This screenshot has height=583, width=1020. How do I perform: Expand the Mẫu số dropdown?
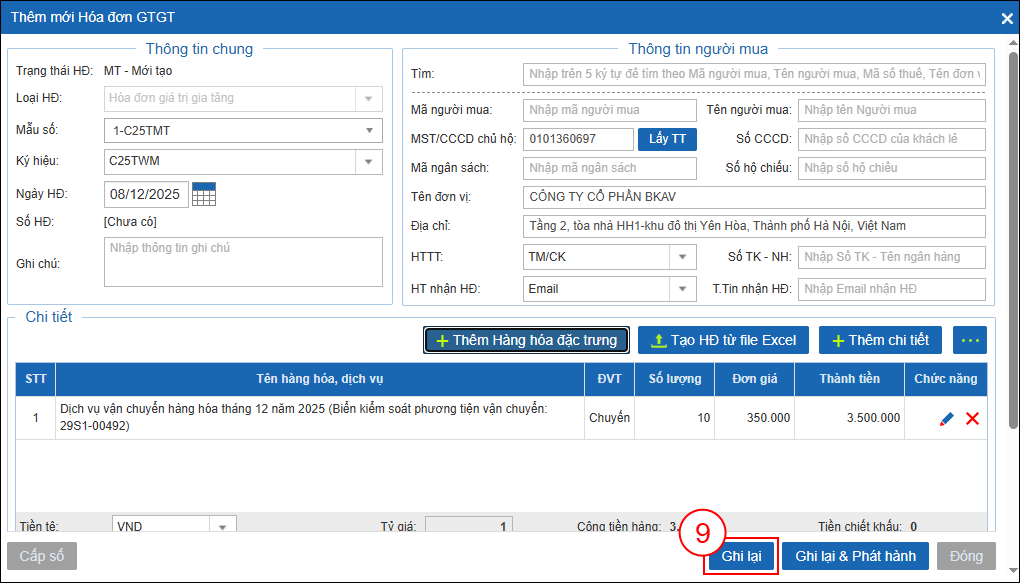point(370,130)
